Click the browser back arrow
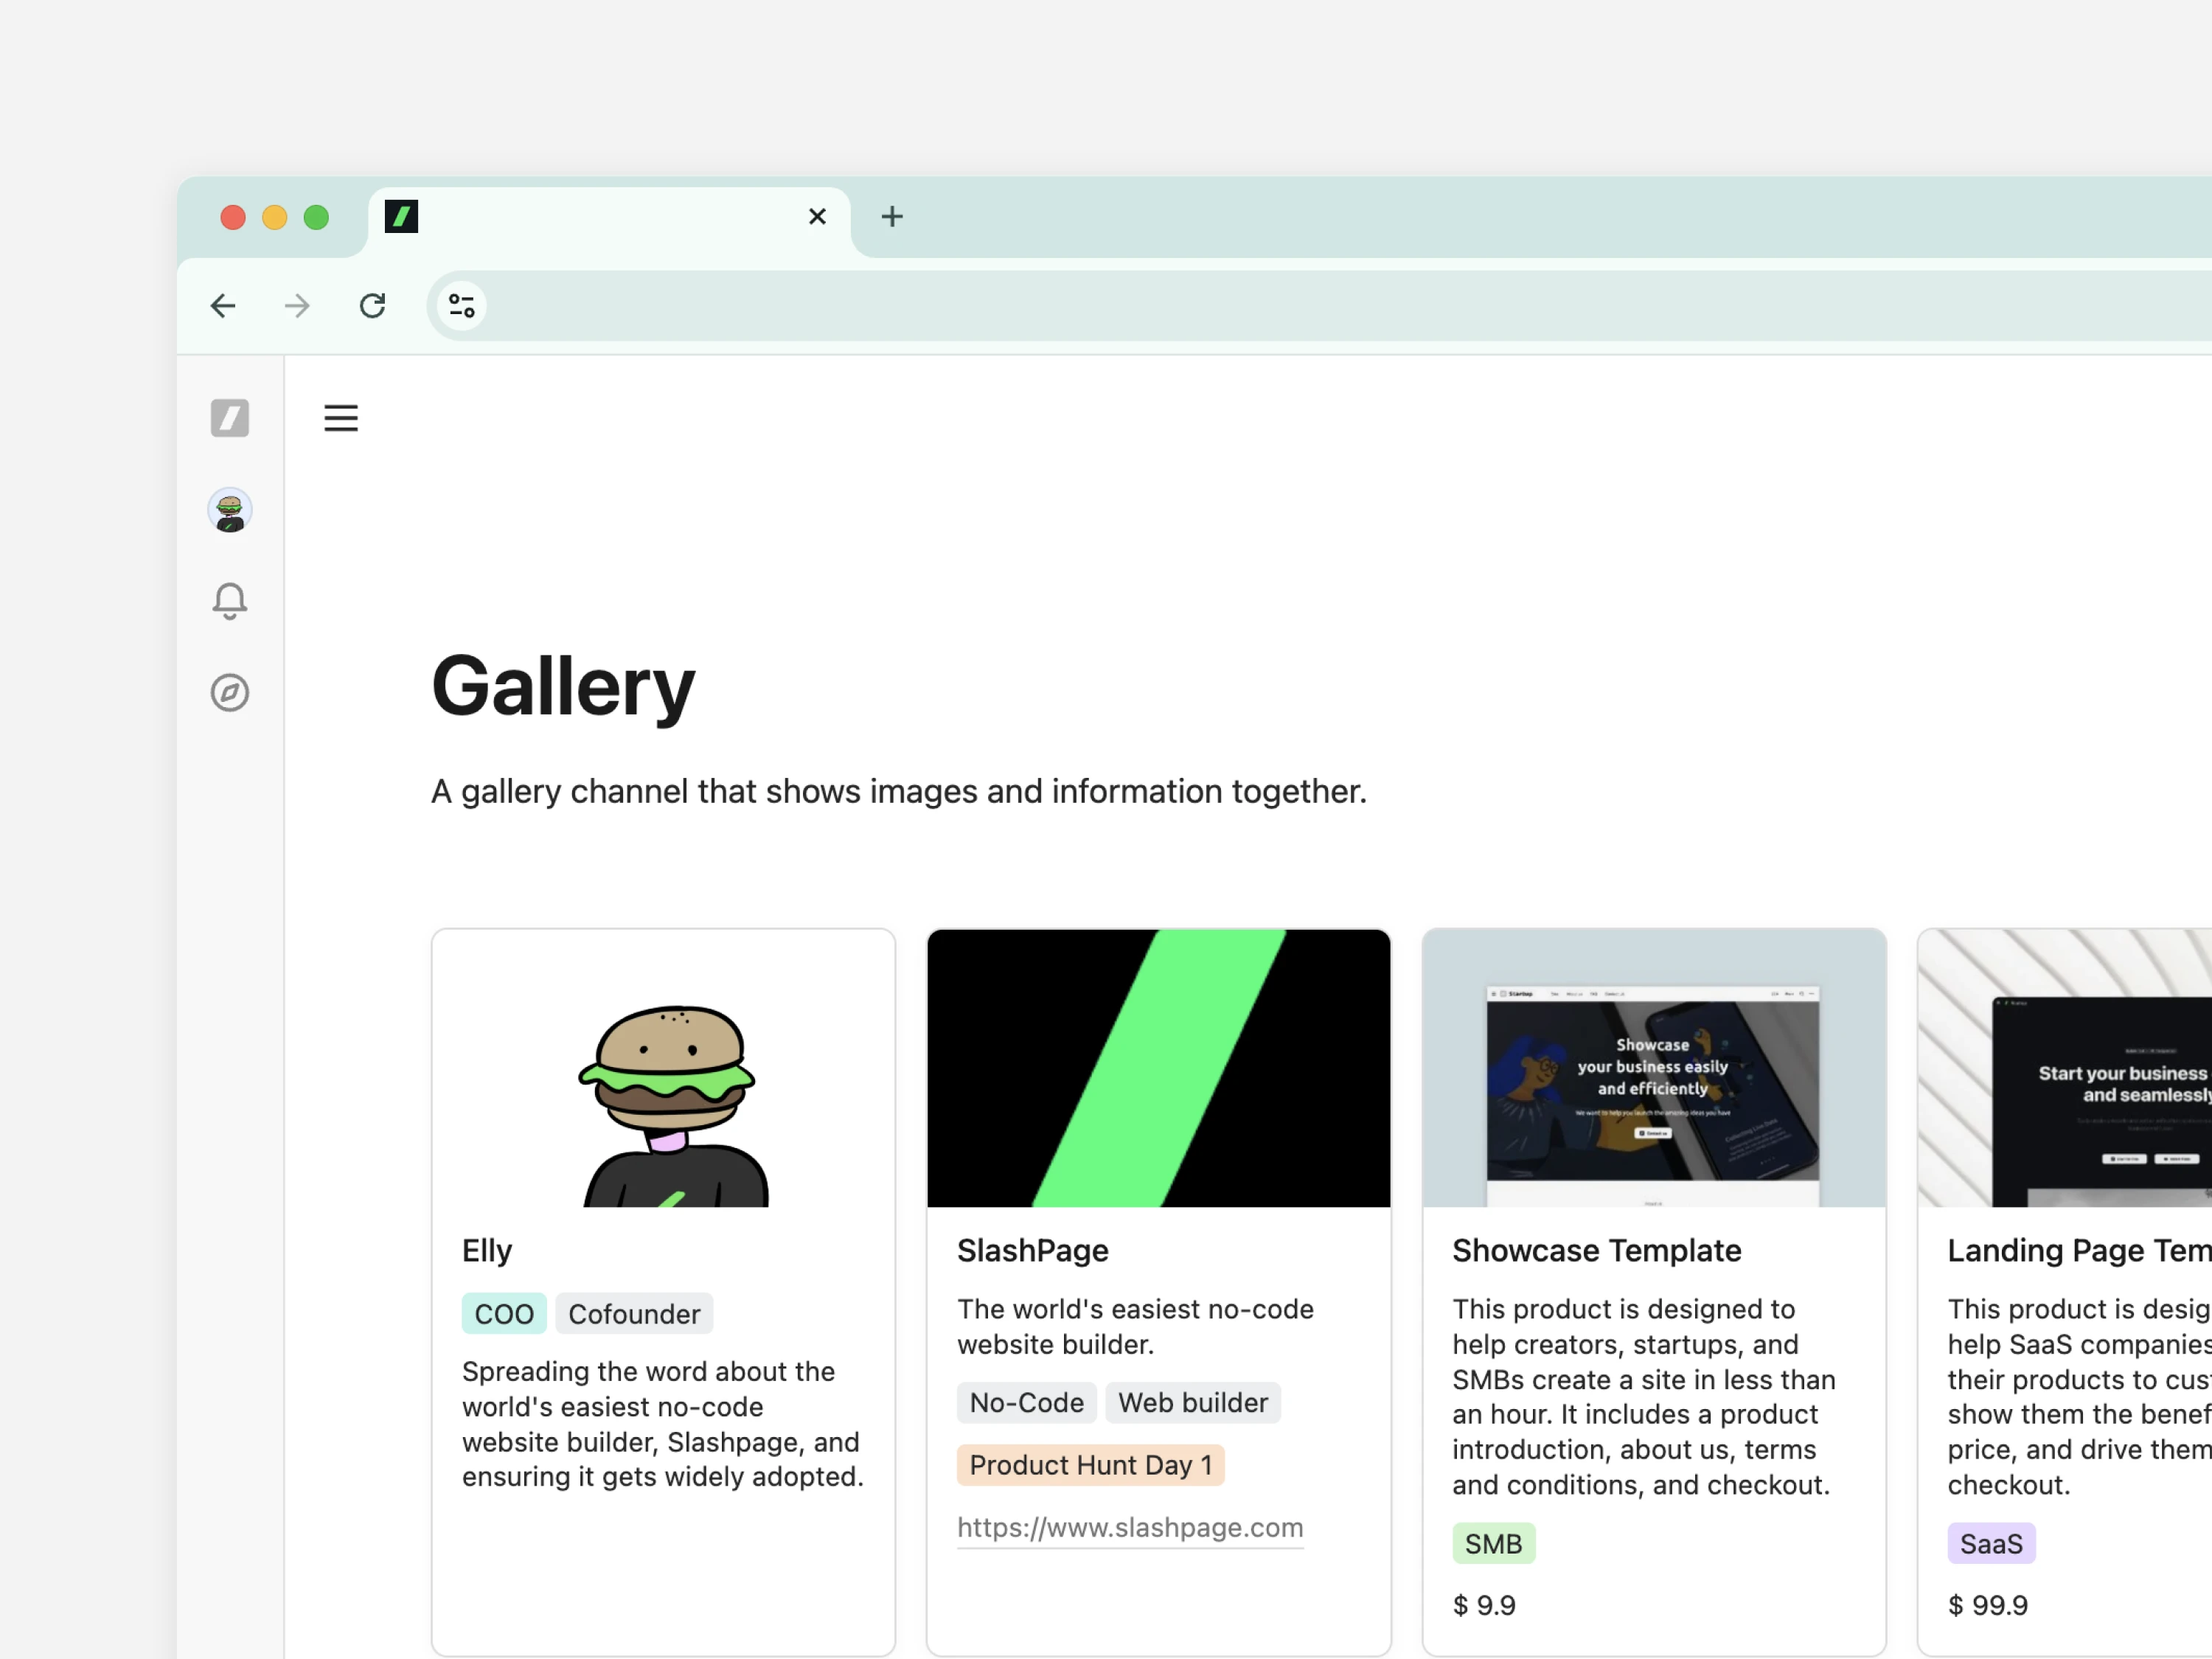 click(x=223, y=305)
